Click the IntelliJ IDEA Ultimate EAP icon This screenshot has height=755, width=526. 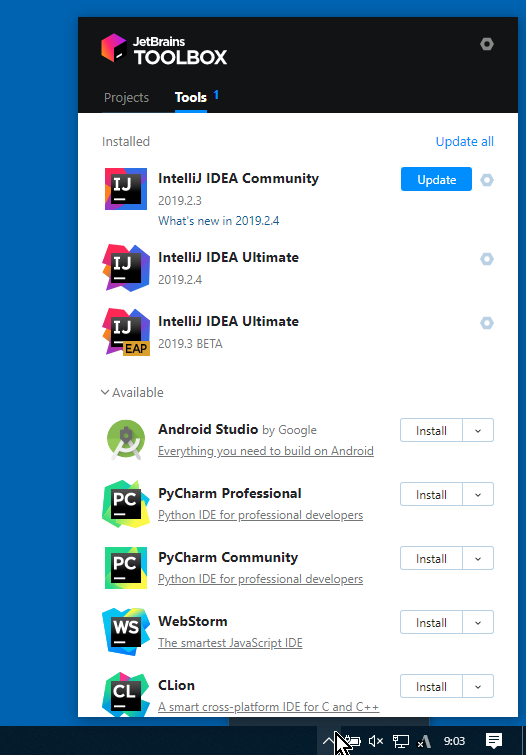point(126,332)
